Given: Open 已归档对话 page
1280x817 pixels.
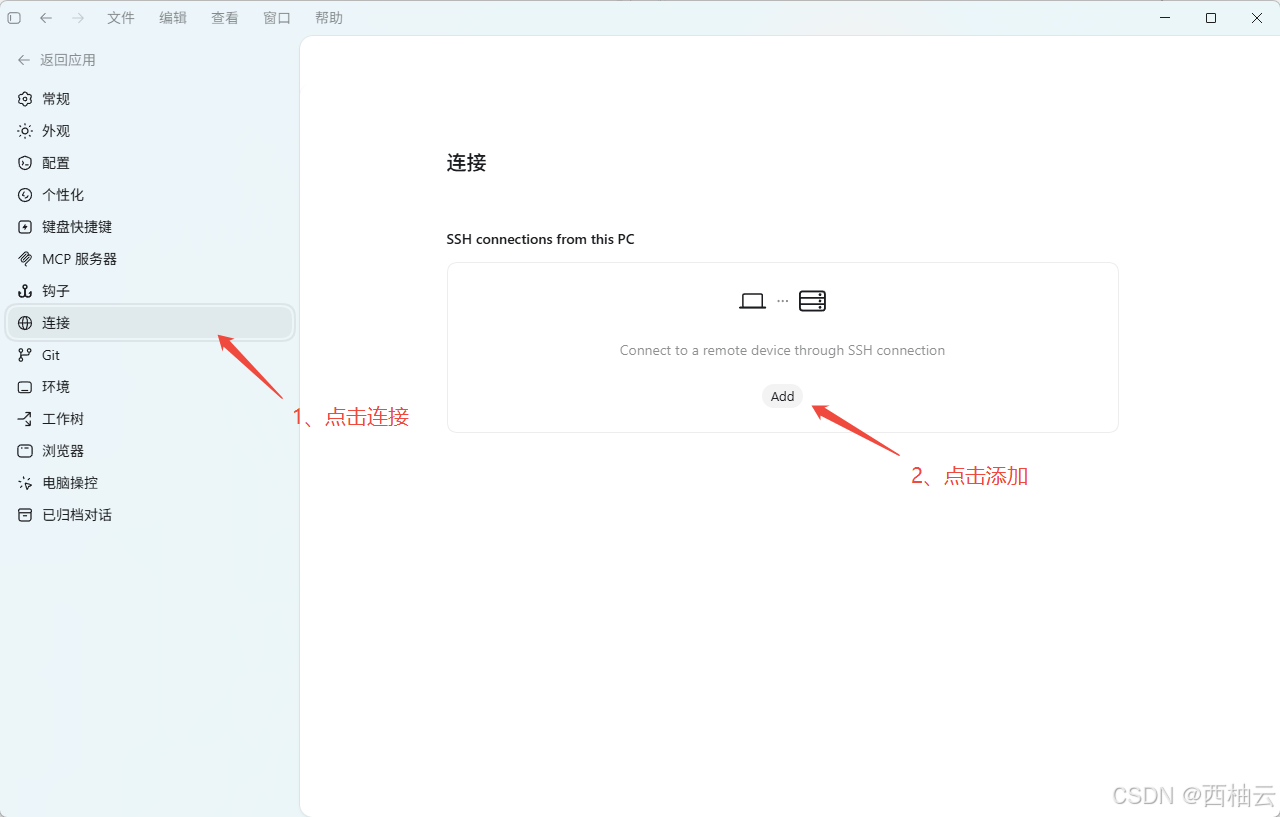Looking at the screenshot, I should point(150,515).
